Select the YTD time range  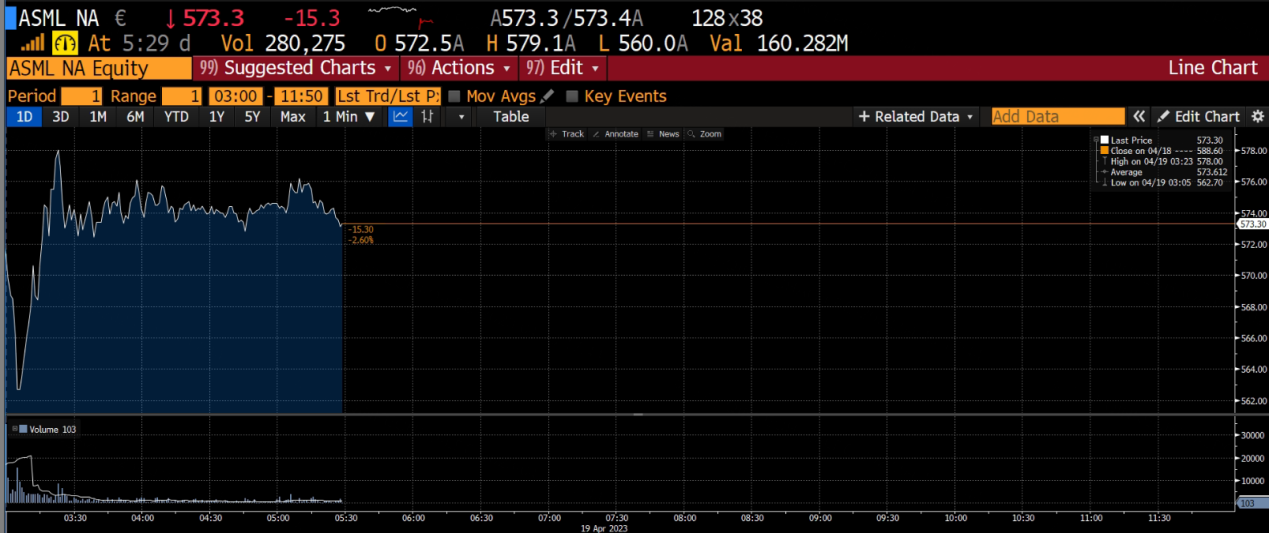(x=176, y=116)
